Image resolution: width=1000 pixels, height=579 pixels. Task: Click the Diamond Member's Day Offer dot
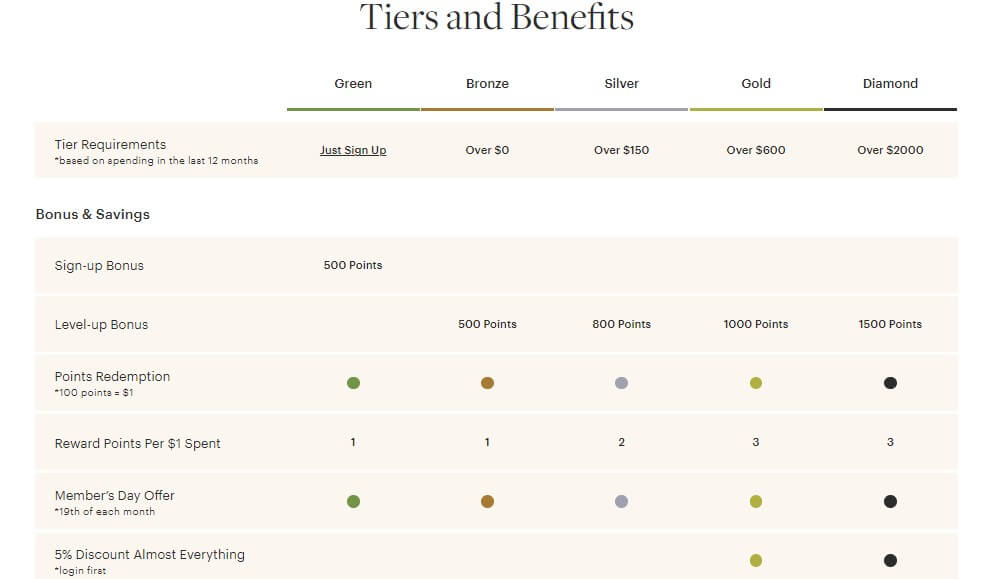coord(890,501)
